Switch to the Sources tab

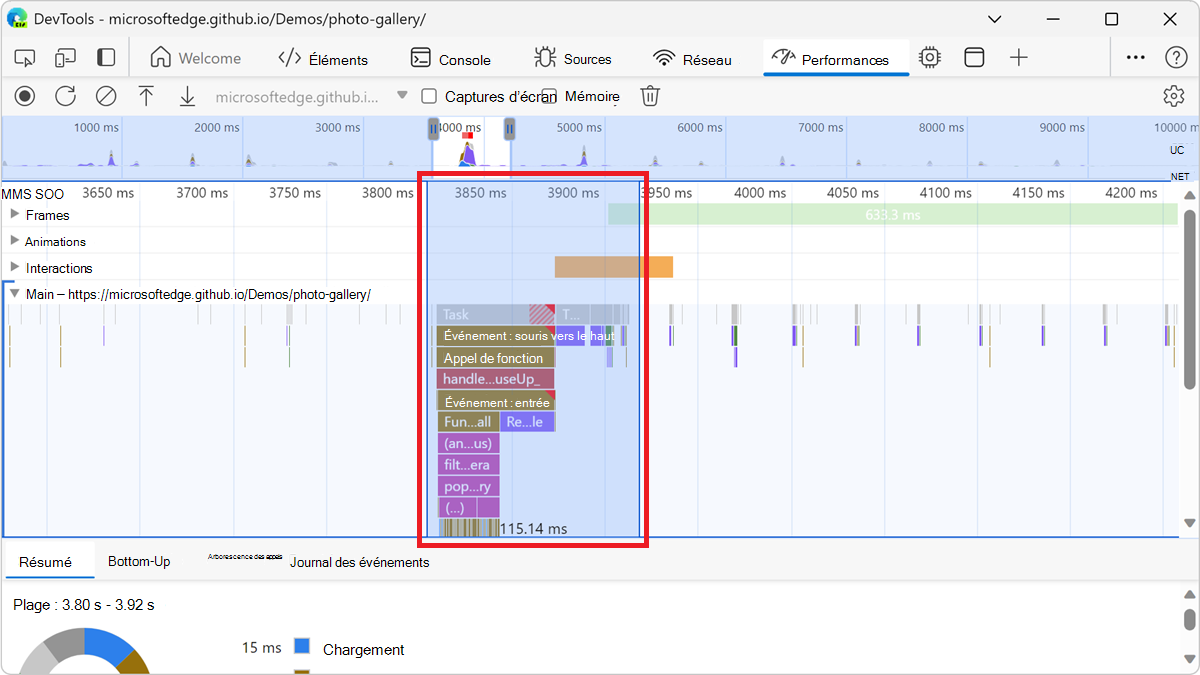pyautogui.click(x=573, y=59)
